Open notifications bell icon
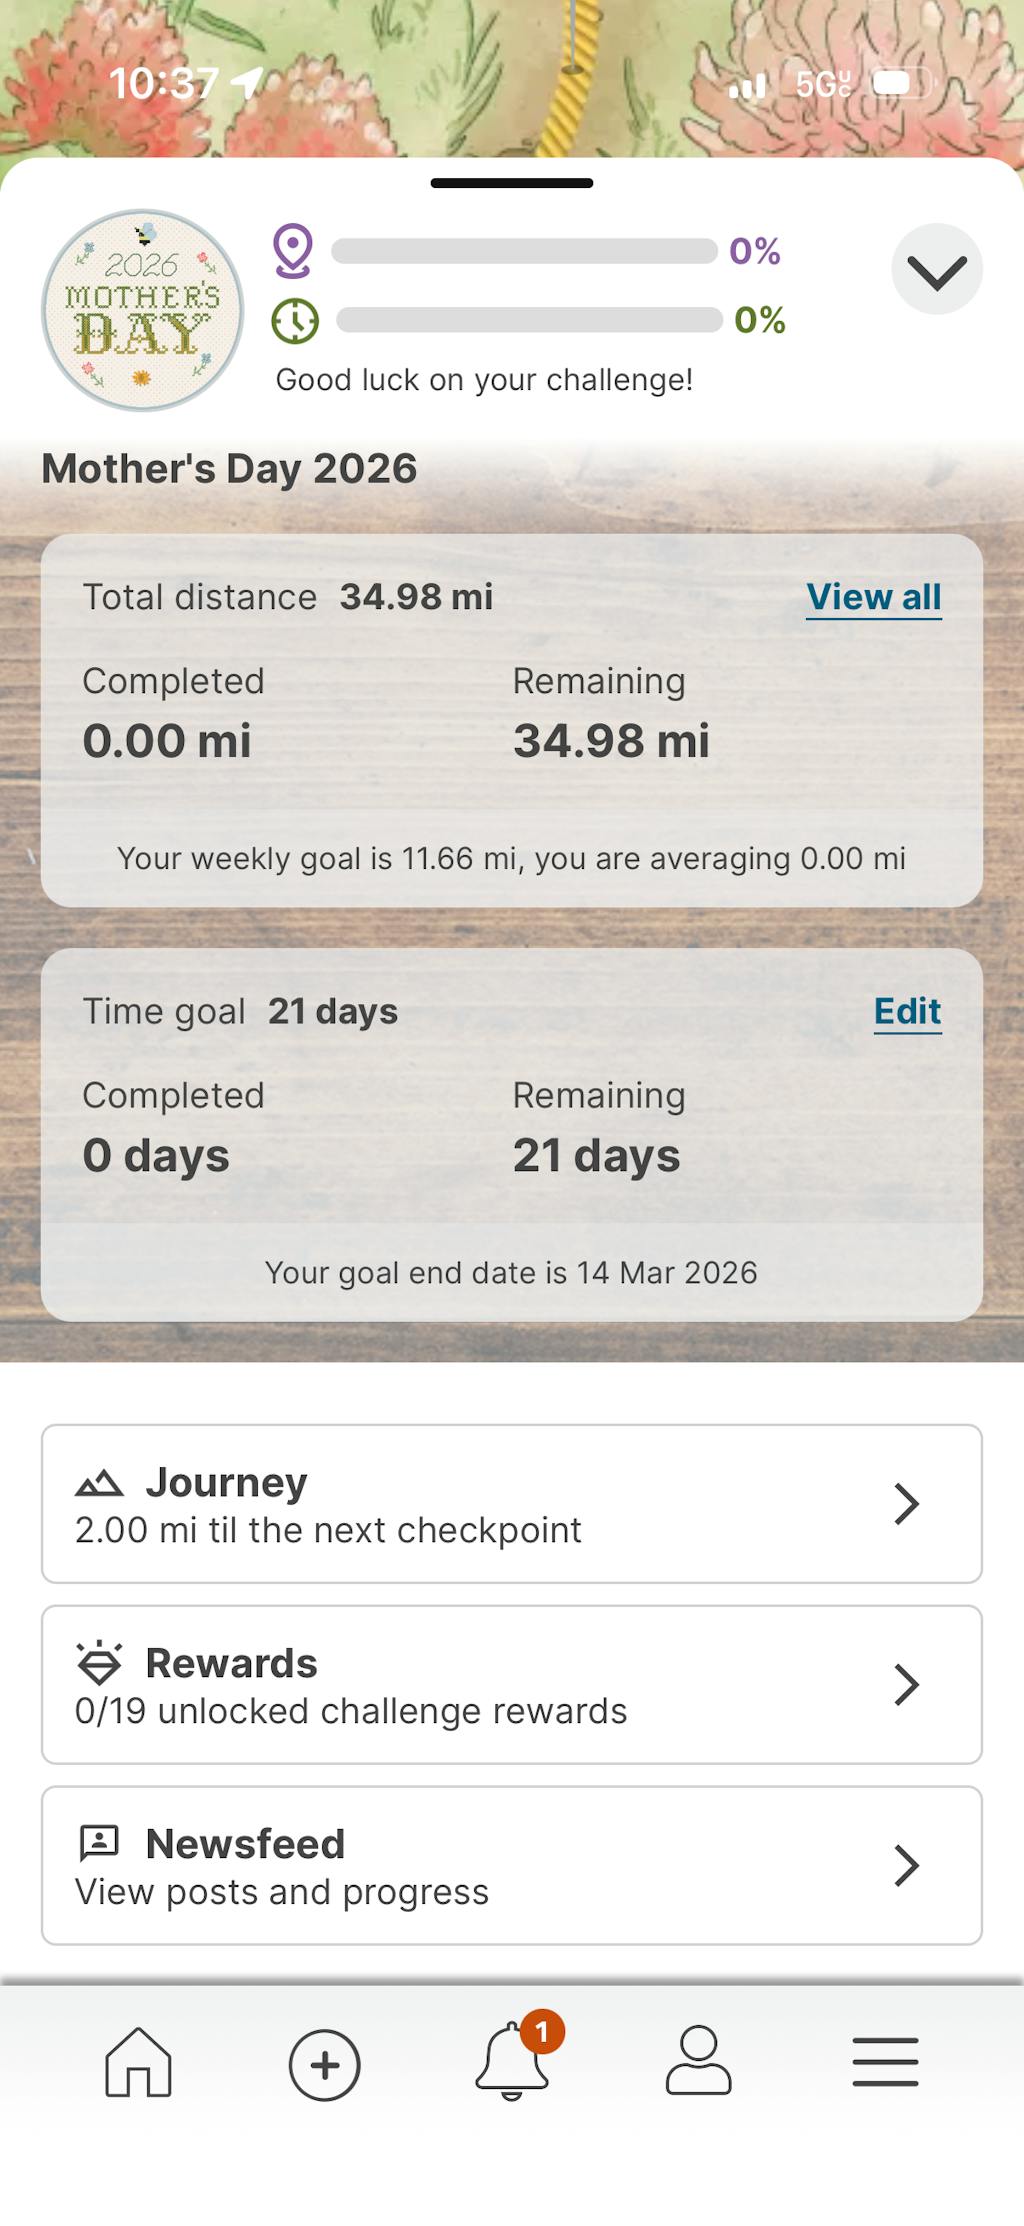 [512, 2062]
